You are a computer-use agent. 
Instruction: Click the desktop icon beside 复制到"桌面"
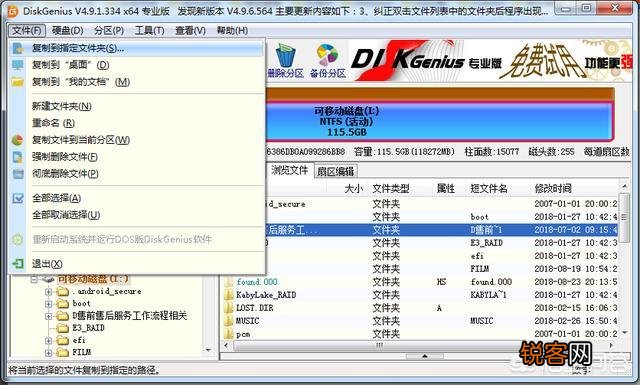(x=18, y=65)
